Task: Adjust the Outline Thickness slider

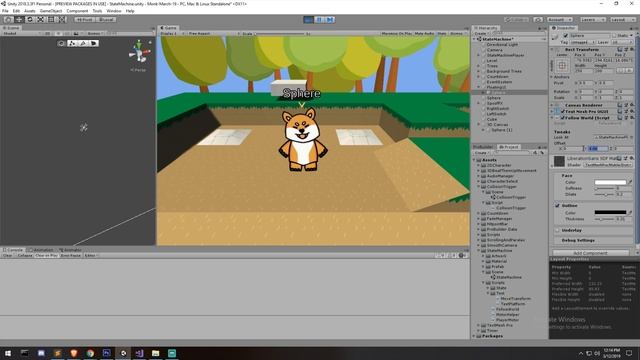Action: (604, 219)
